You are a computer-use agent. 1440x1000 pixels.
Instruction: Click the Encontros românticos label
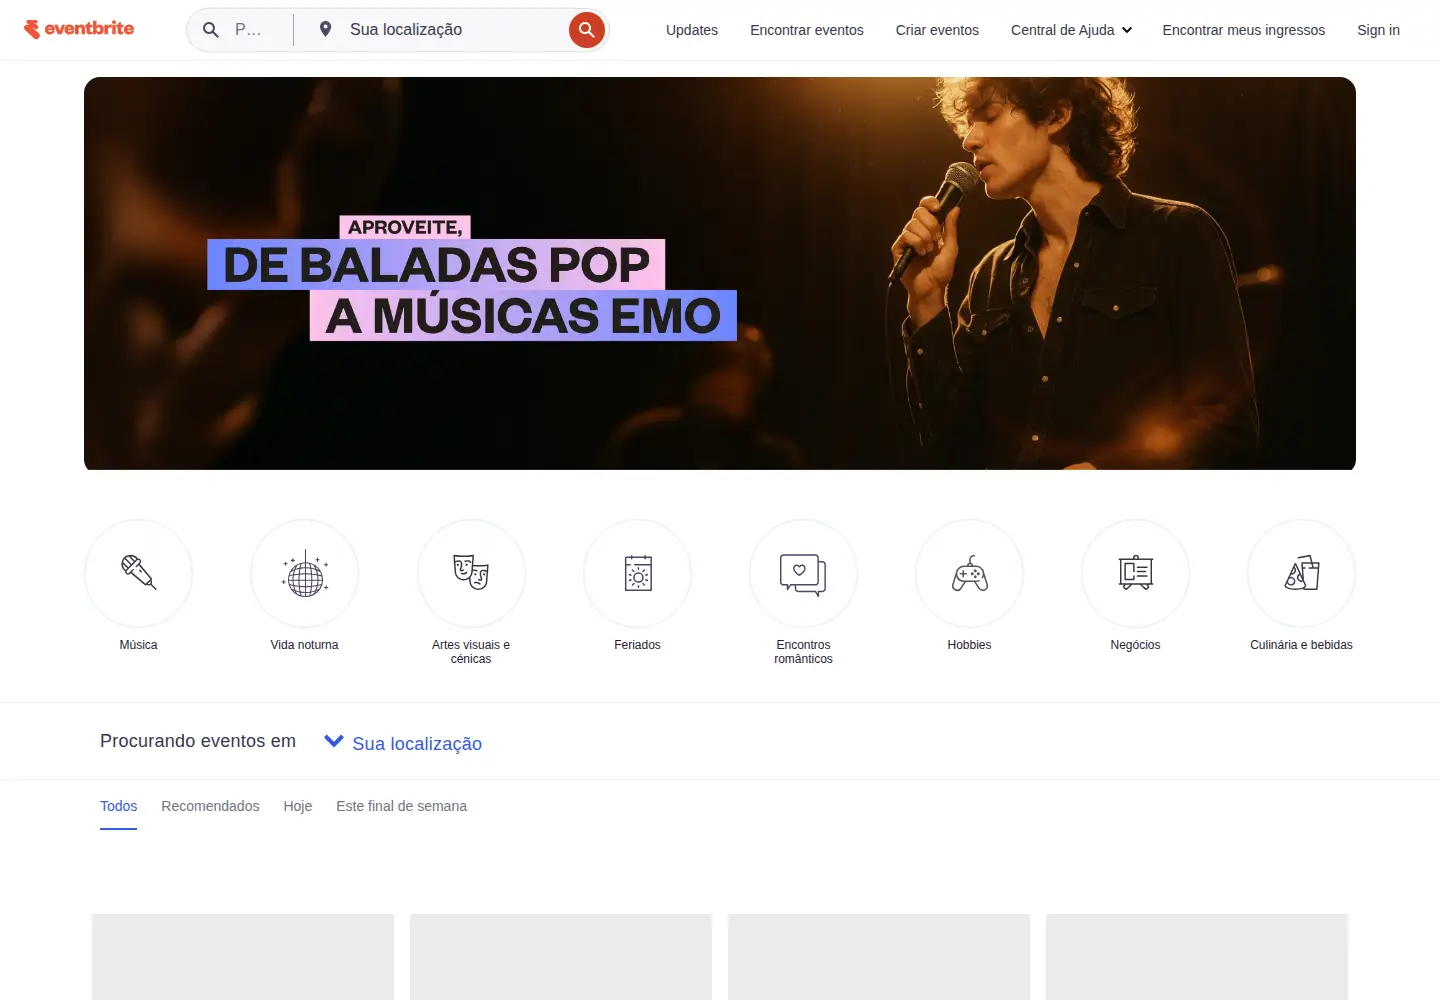tap(804, 652)
